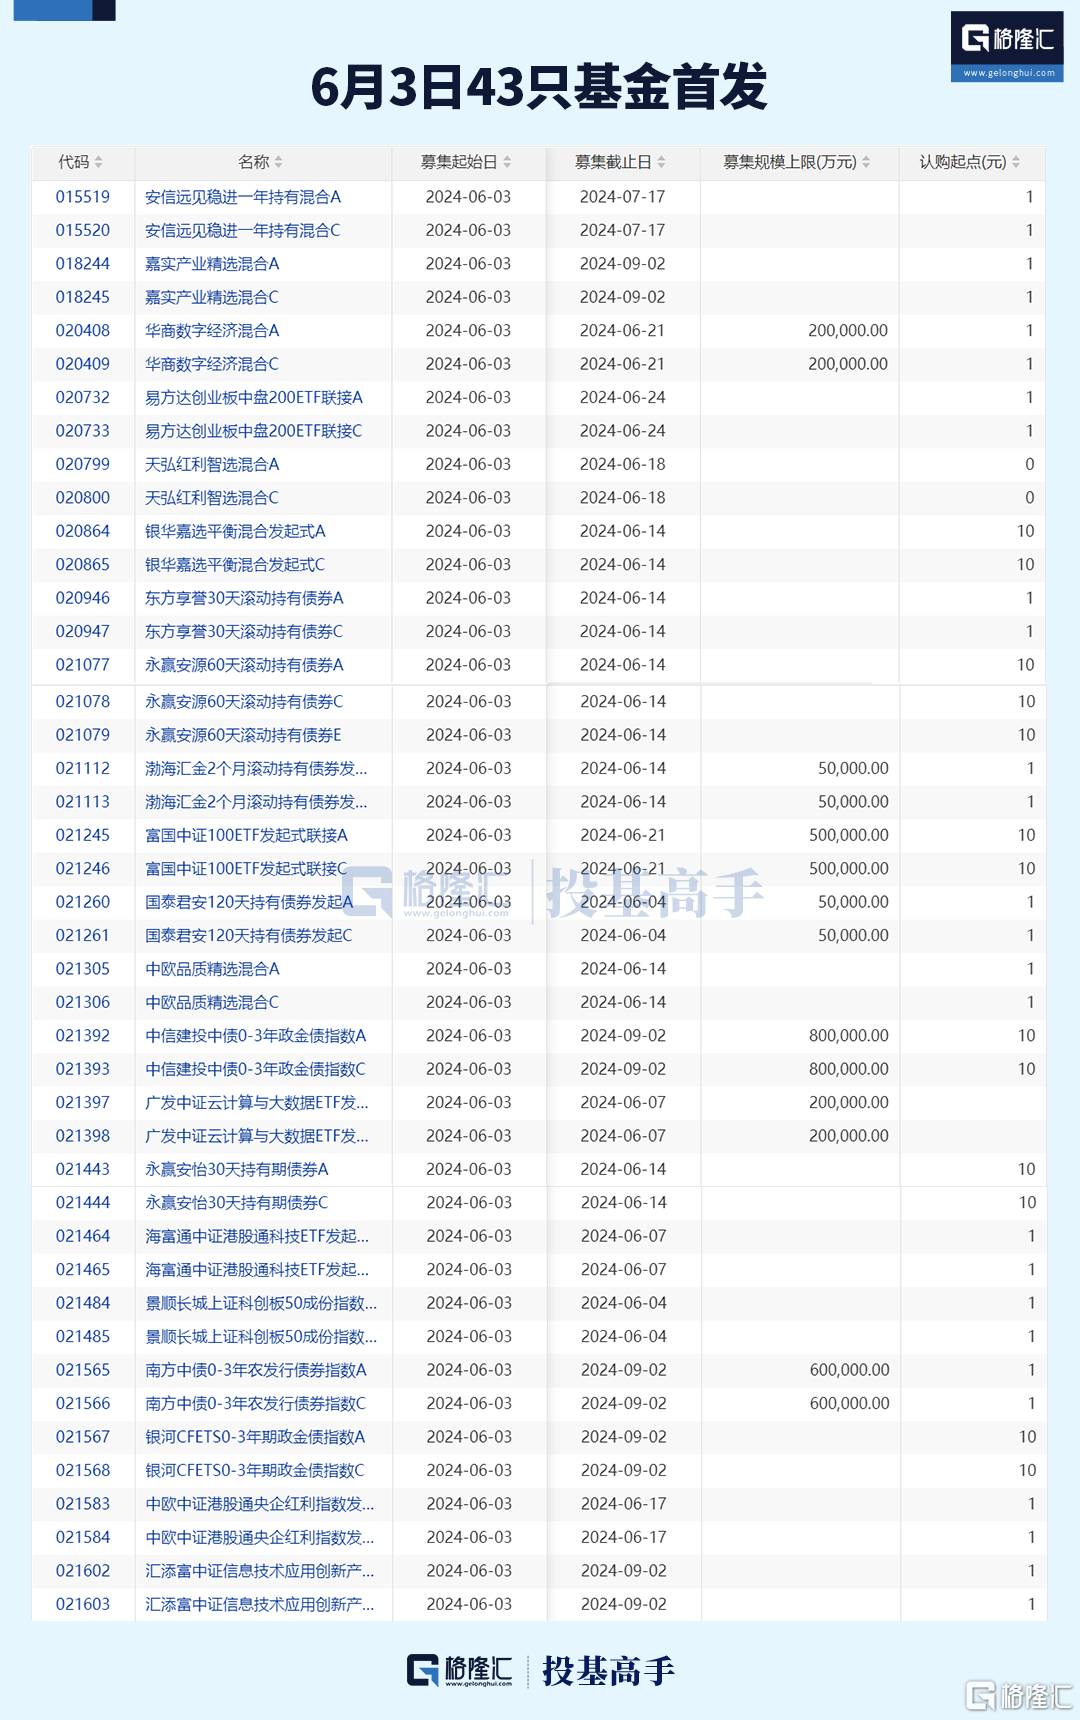
Task: Open the fund 国泰君安120天持有债券发起C
Action: point(249,936)
